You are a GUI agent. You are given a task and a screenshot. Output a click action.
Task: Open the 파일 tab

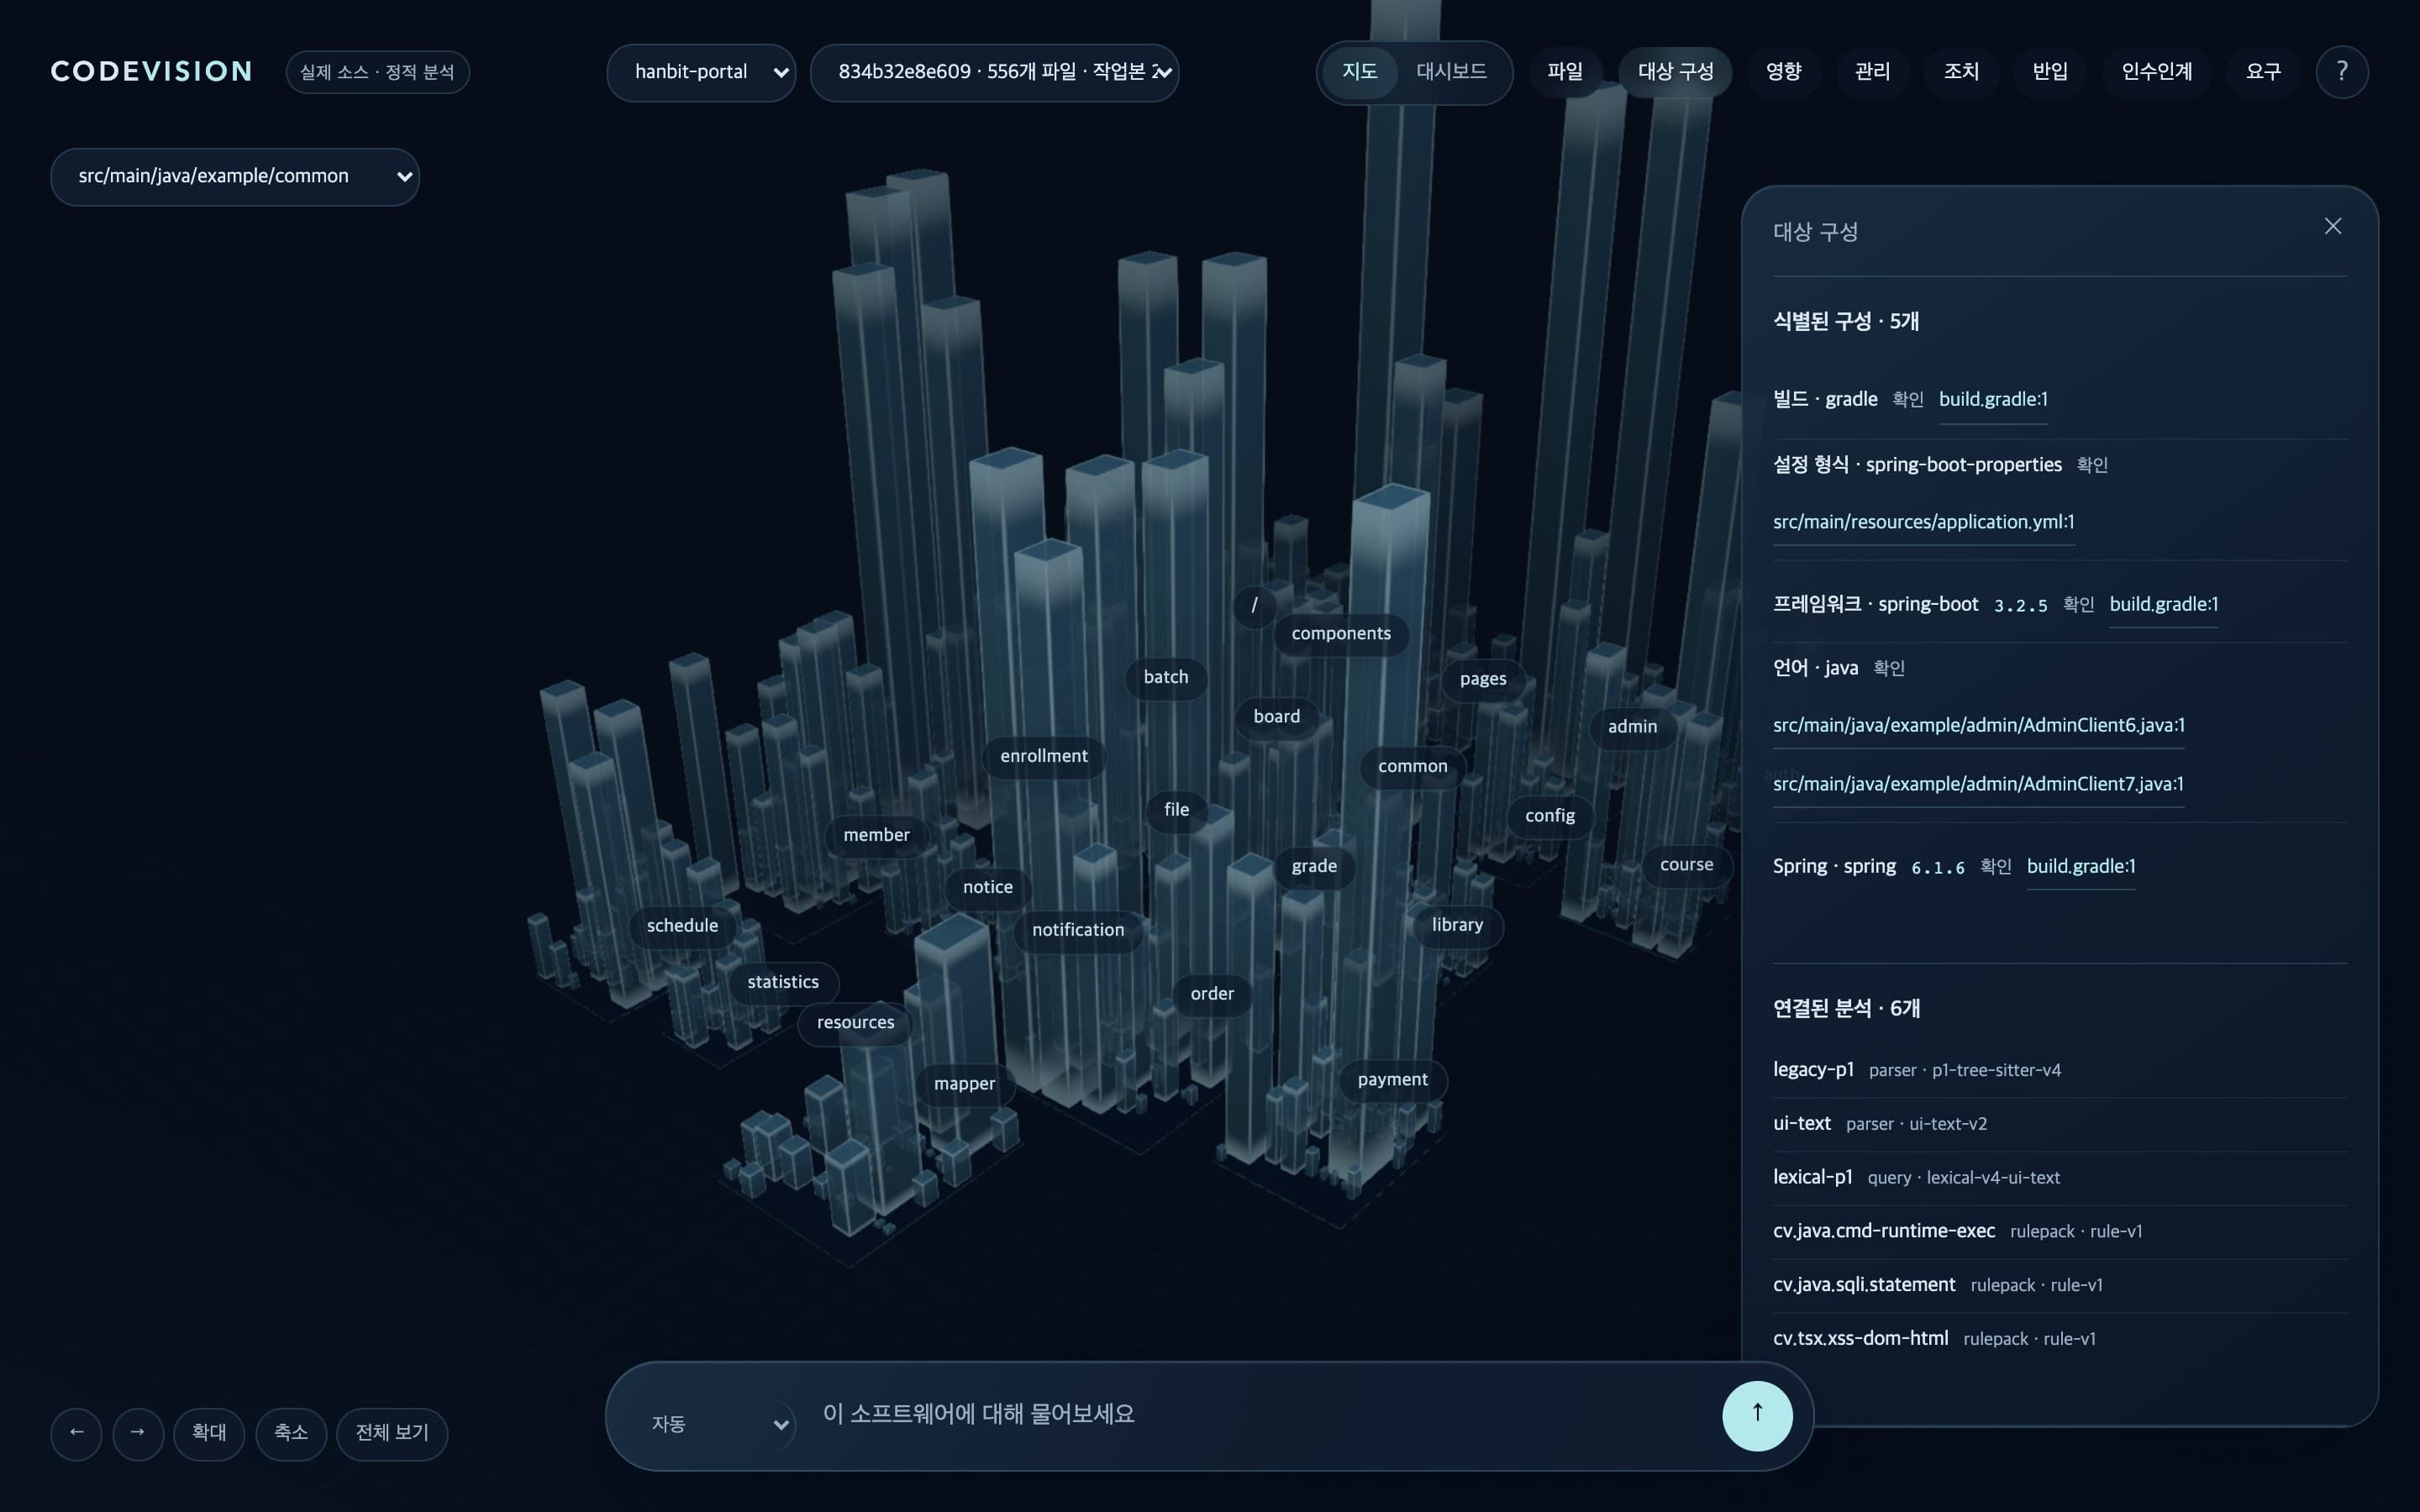1565,72
